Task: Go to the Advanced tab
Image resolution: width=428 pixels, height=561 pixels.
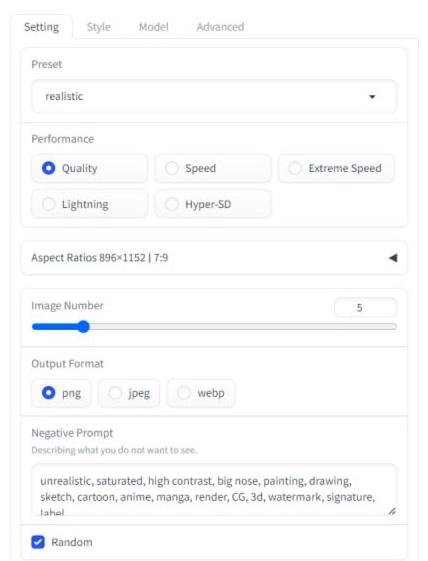Action: [220, 27]
